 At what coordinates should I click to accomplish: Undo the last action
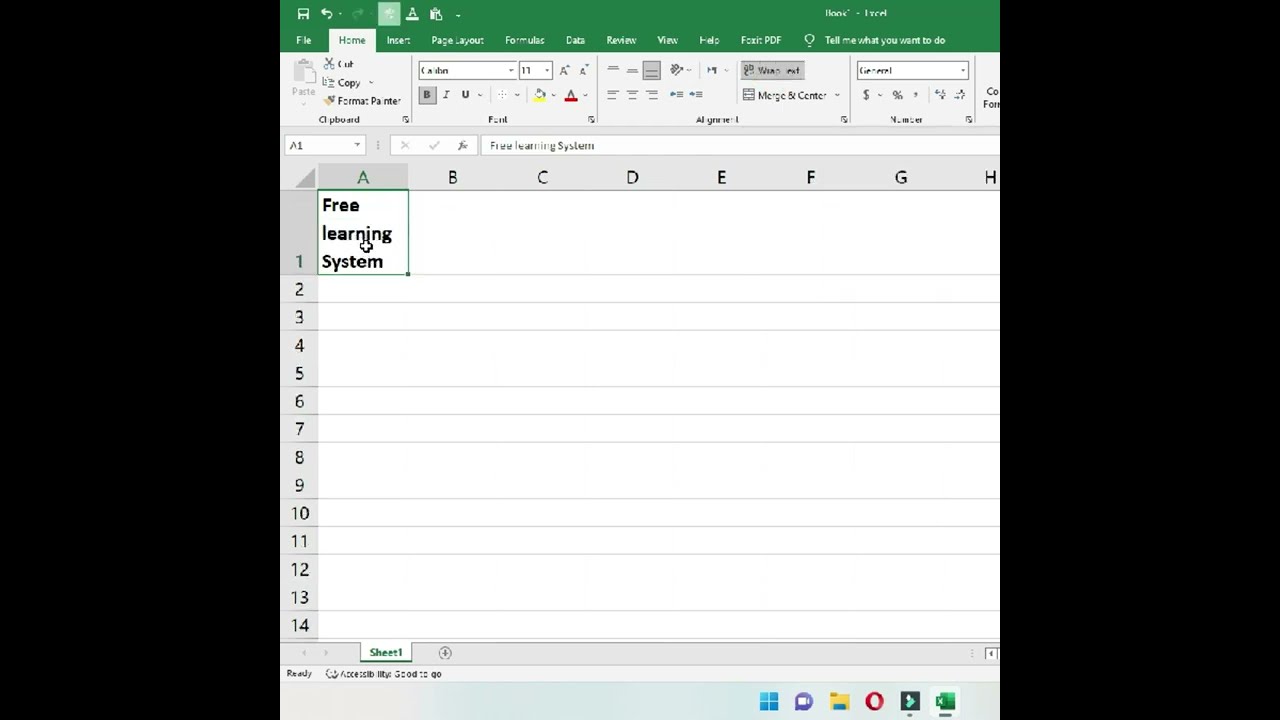[x=326, y=14]
